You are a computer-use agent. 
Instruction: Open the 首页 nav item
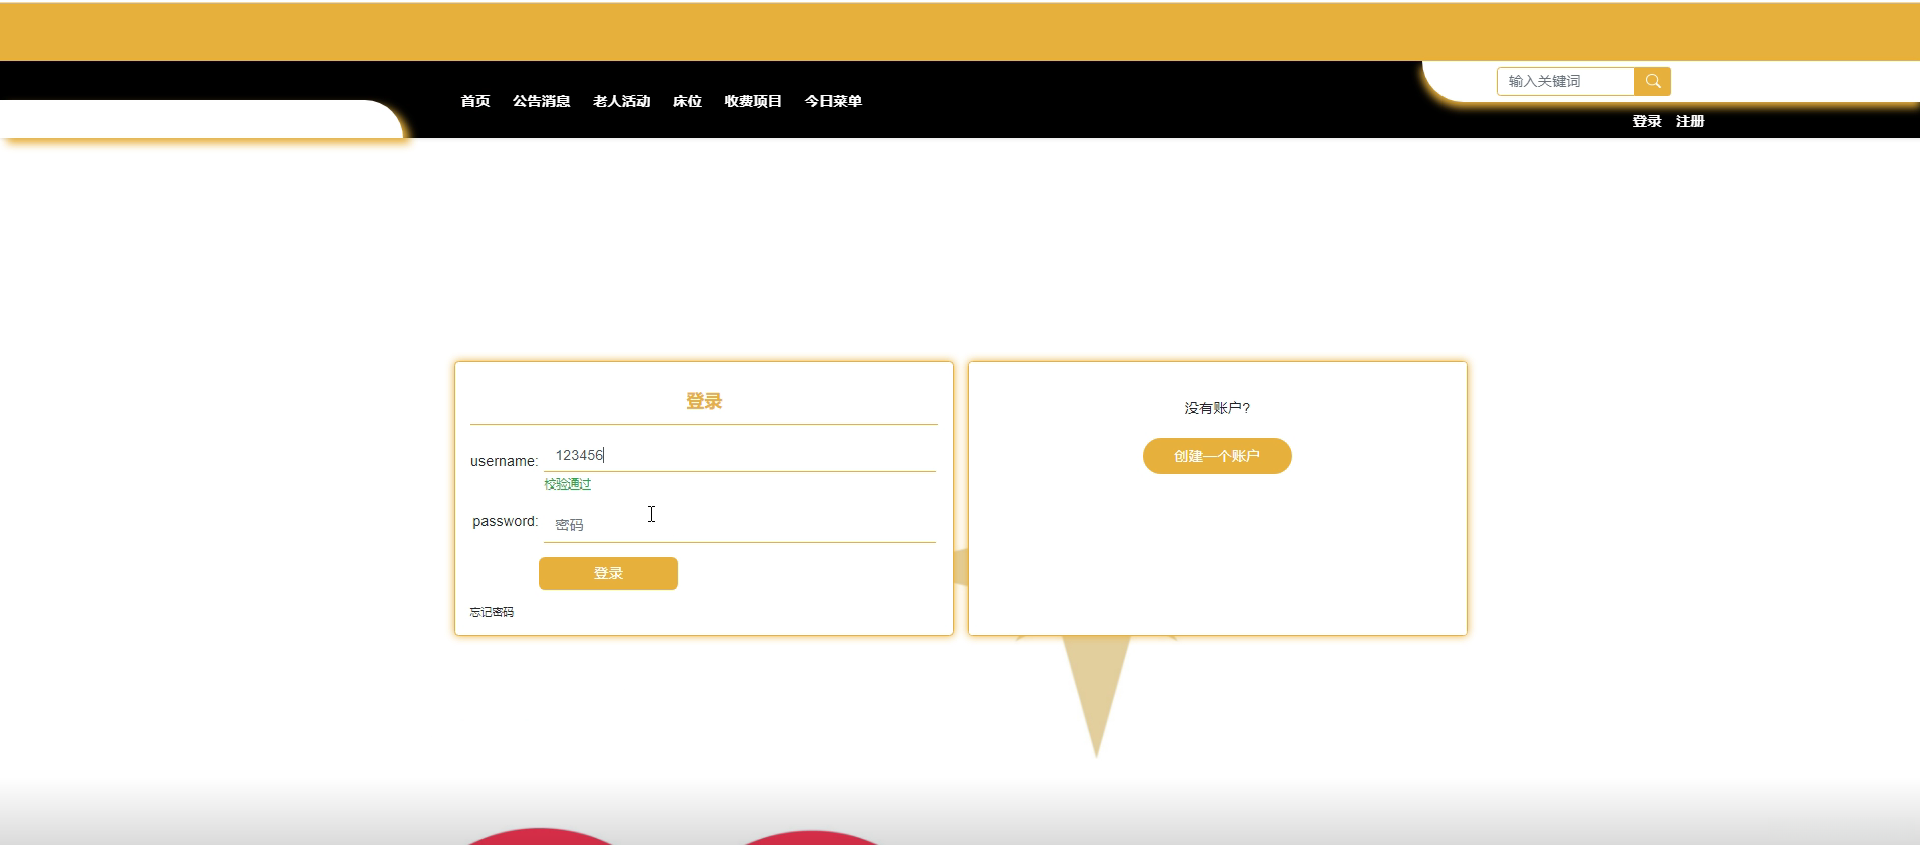[x=475, y=101]
